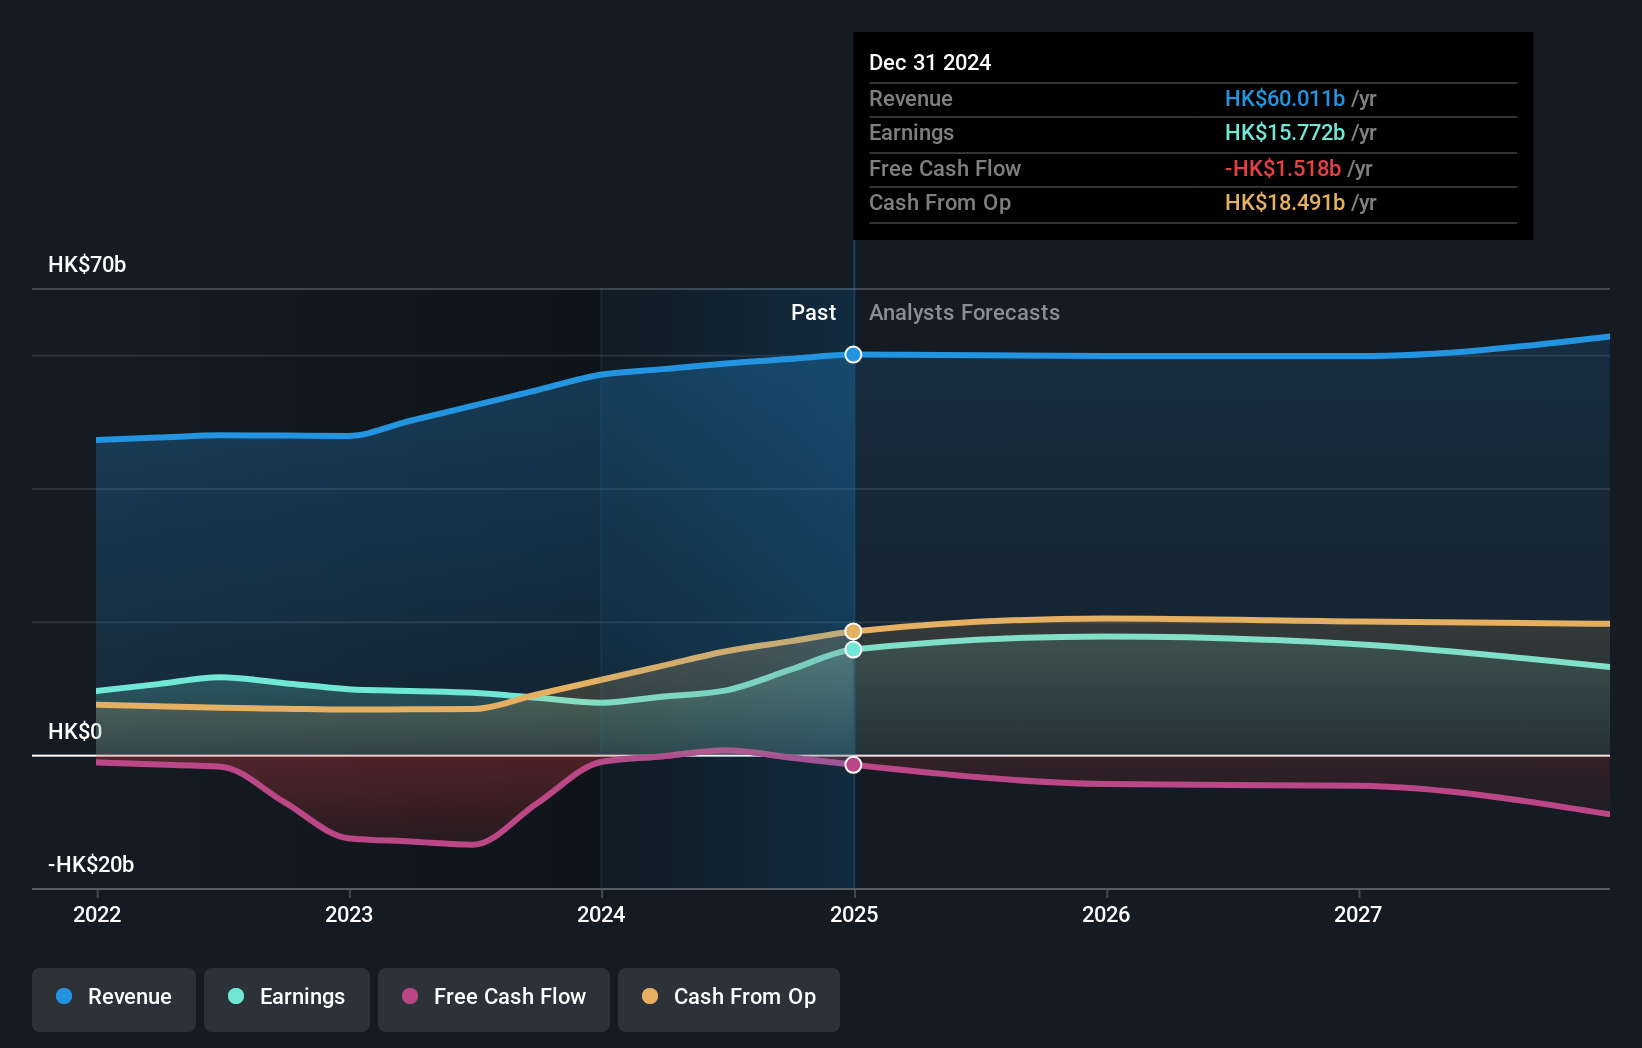This screenshot has width=1642, height=1048.
Task: Click the 2024 label on the x-axis
Action: point(601,913)
